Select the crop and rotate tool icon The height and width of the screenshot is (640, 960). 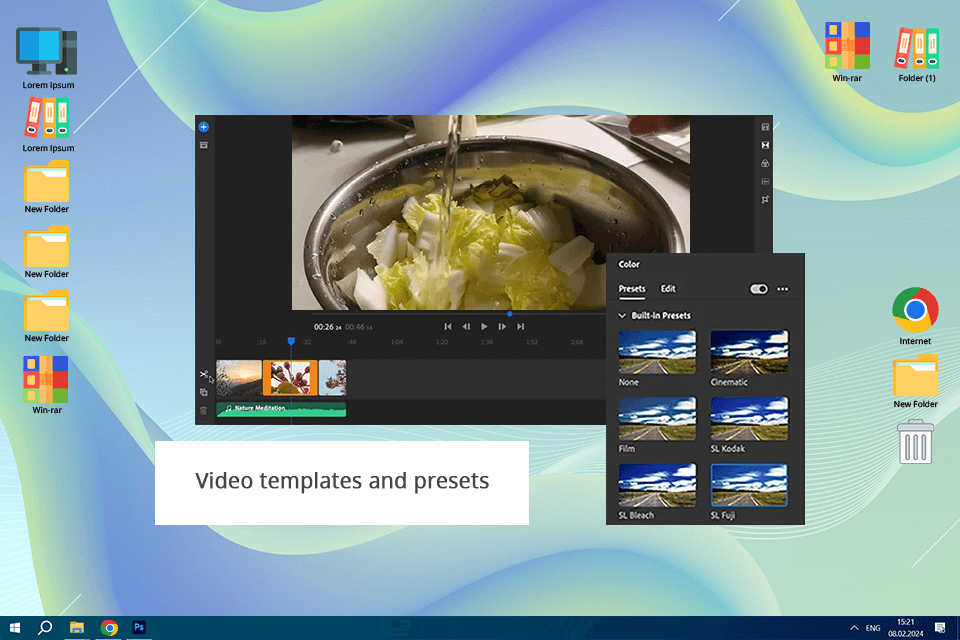(x=765, y=200)
